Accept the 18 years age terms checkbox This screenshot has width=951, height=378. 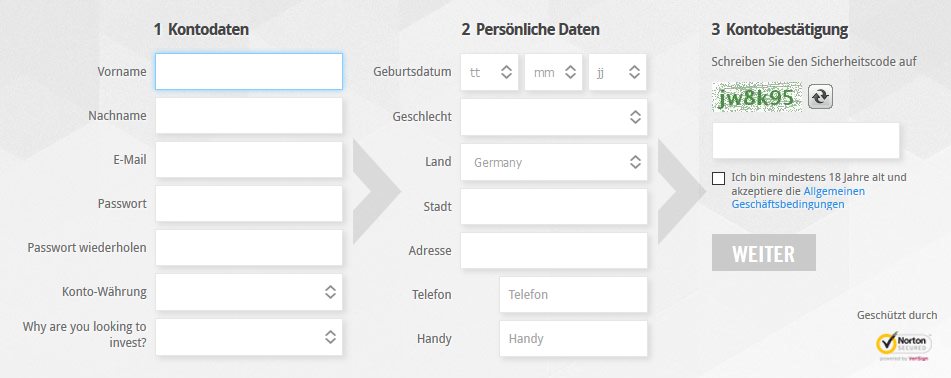[719, 178]
